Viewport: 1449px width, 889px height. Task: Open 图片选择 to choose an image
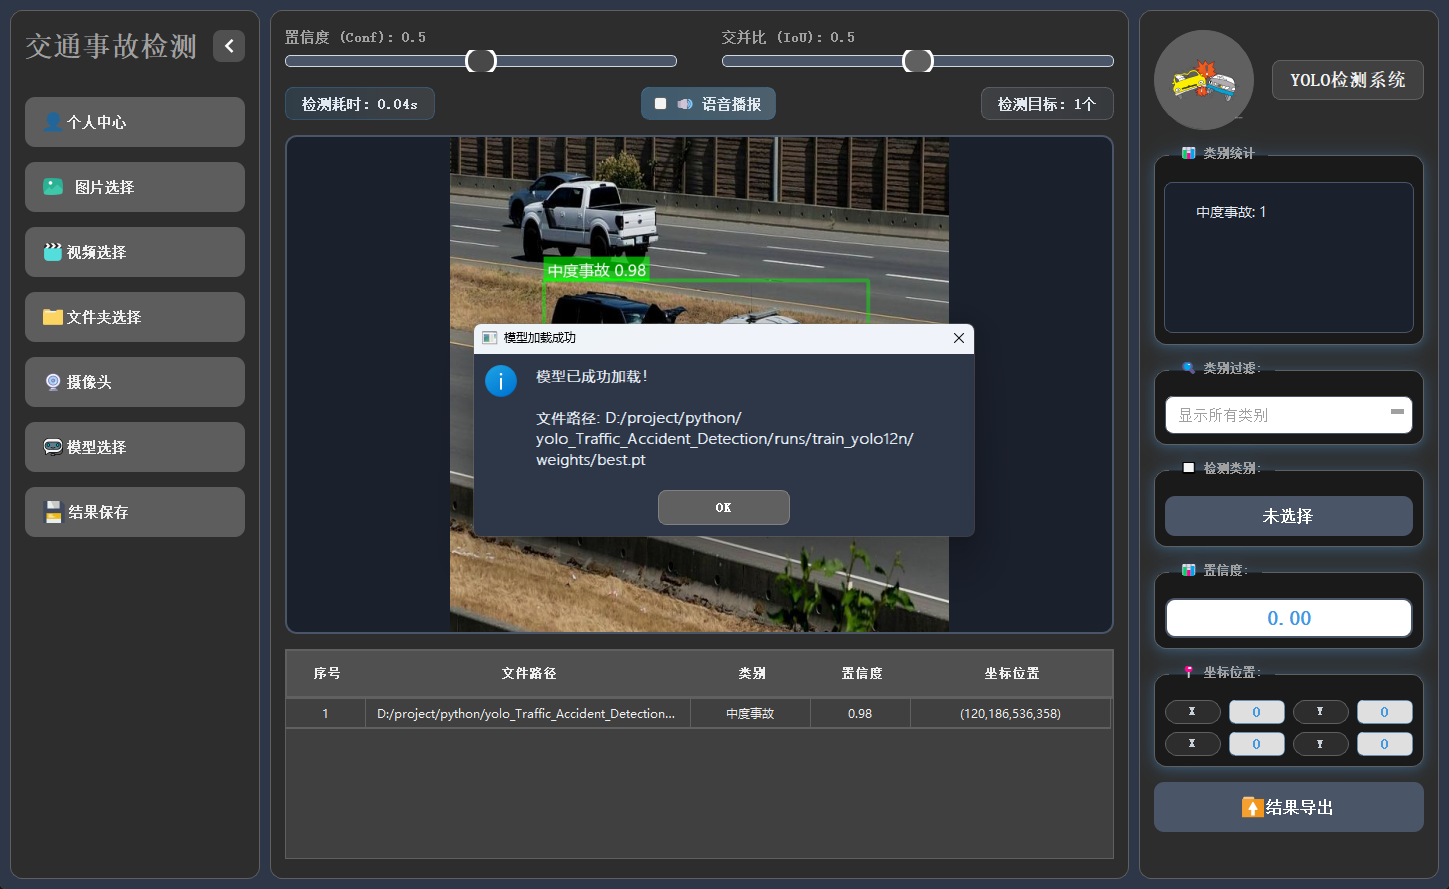pyautogui.click(x=135, y=187)
